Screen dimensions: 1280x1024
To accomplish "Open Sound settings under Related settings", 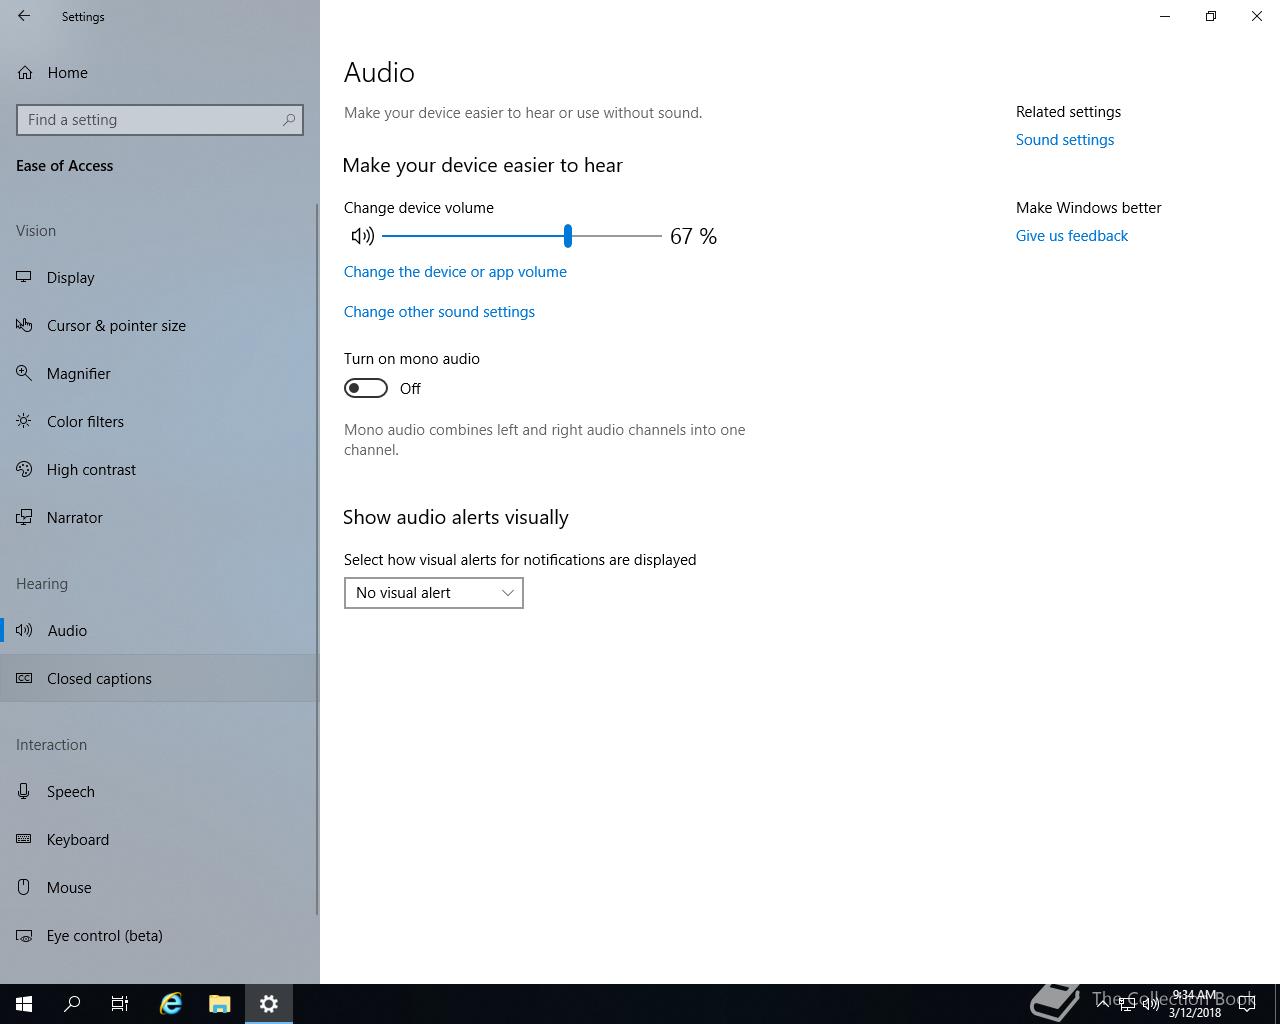I will 1065,140.
